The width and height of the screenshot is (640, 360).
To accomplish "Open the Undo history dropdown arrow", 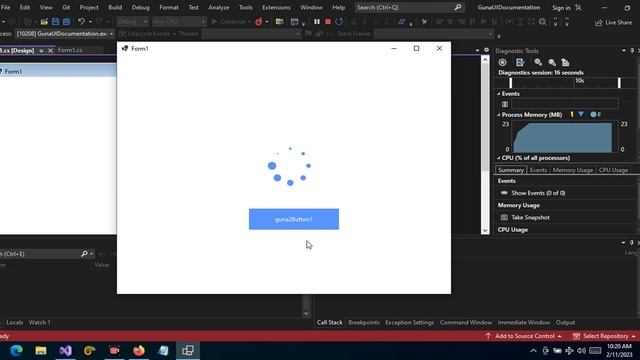I will (90, 22).
